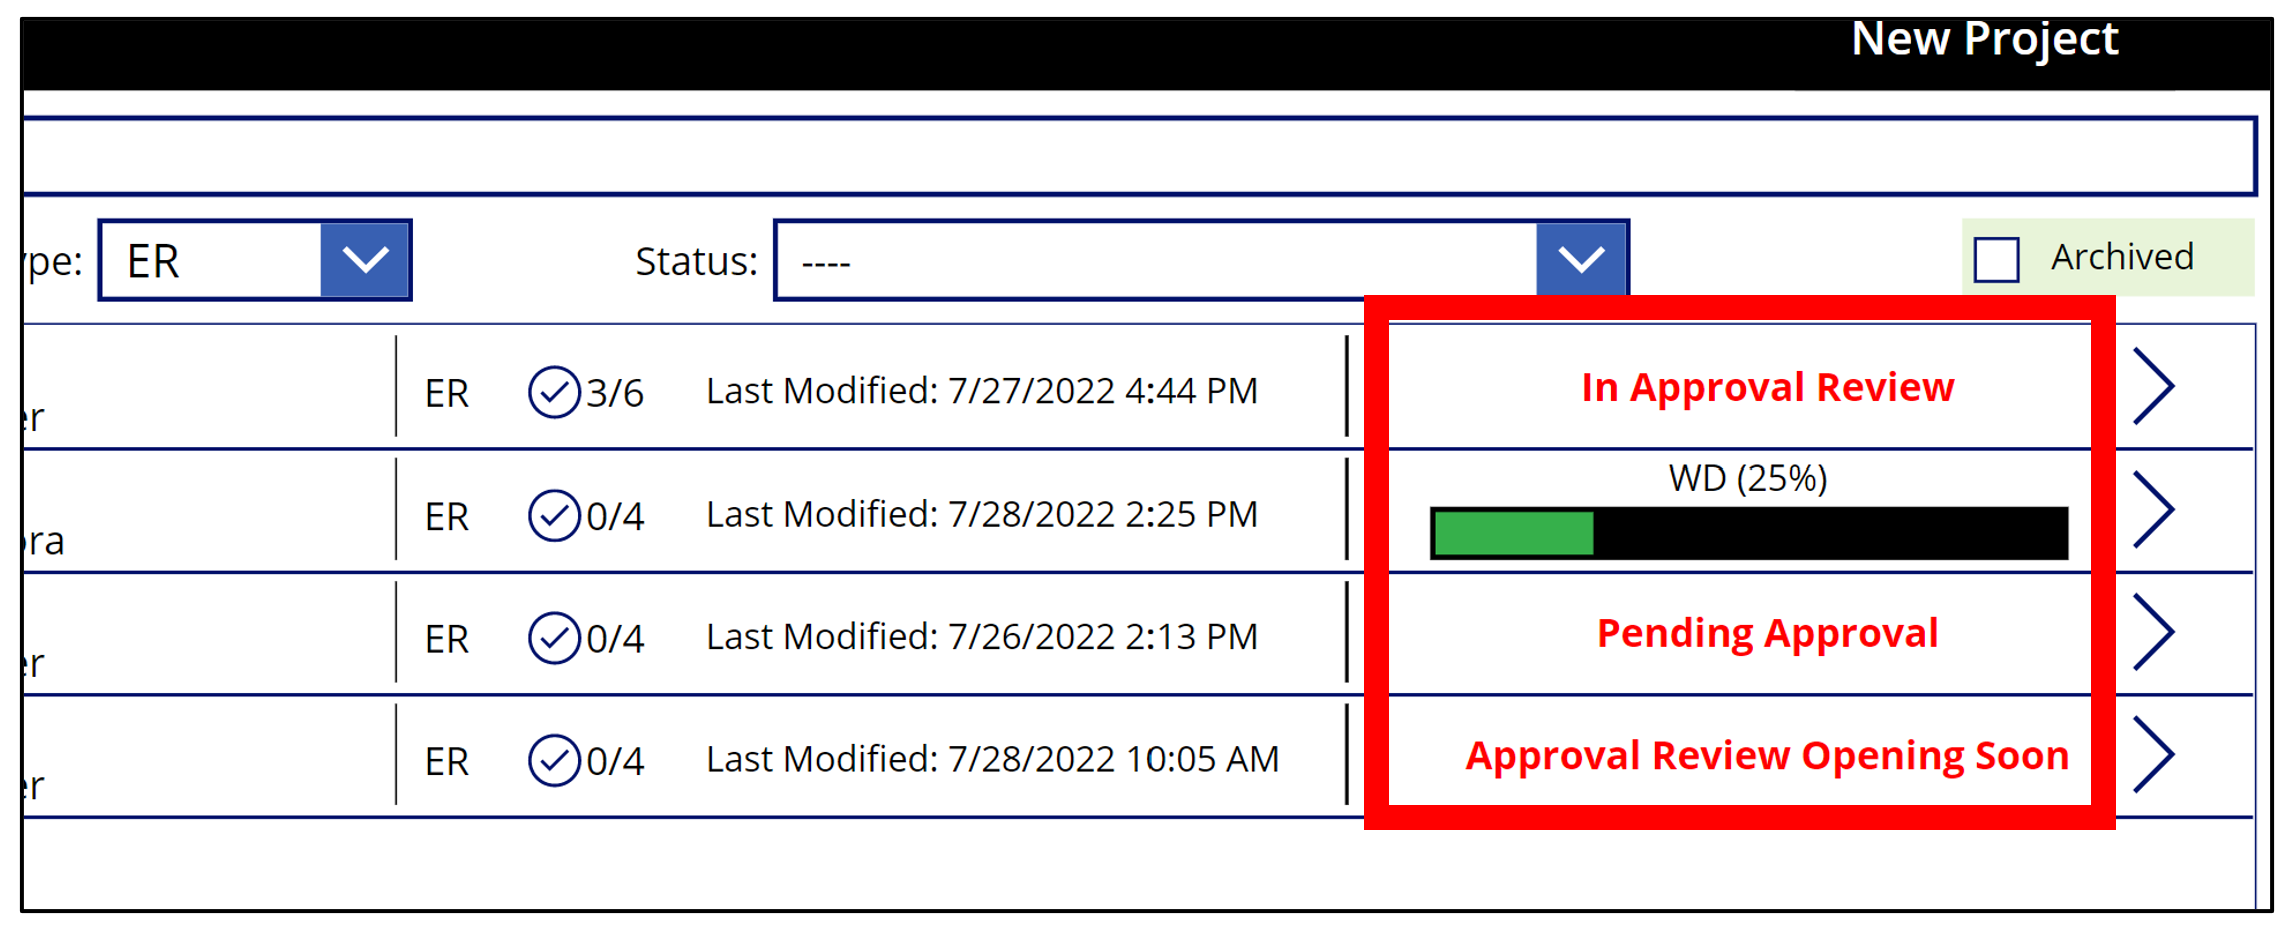
Task: Open the Pending Approval row using its arrow
Action: (2152, 632)
